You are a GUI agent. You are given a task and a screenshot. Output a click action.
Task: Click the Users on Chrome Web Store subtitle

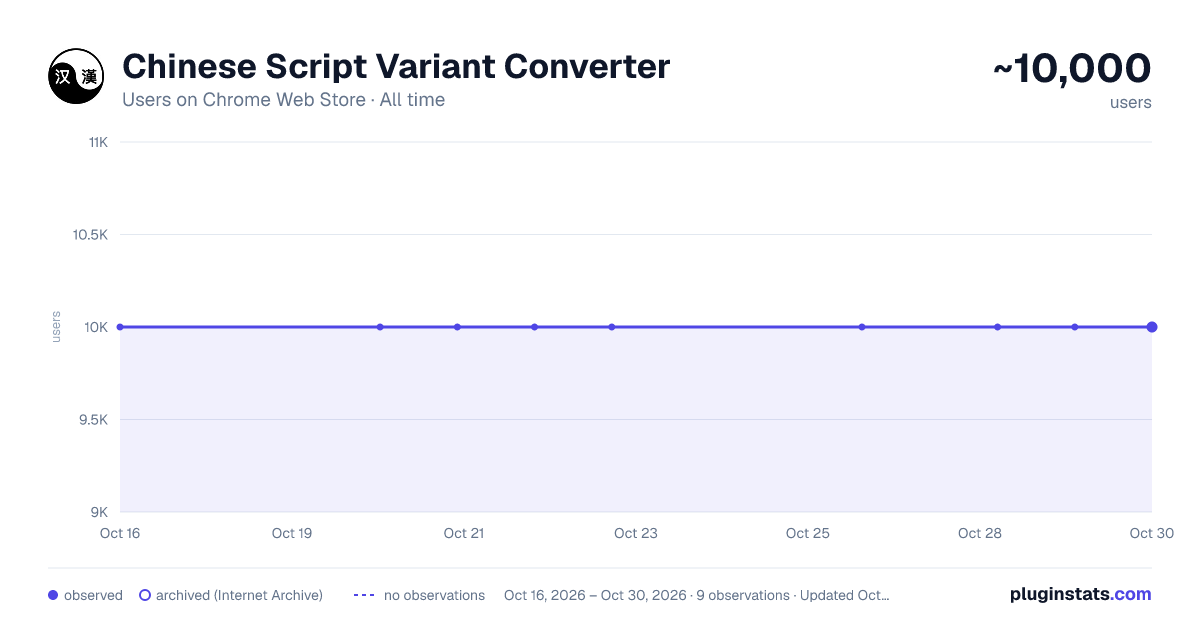point(283,100)
